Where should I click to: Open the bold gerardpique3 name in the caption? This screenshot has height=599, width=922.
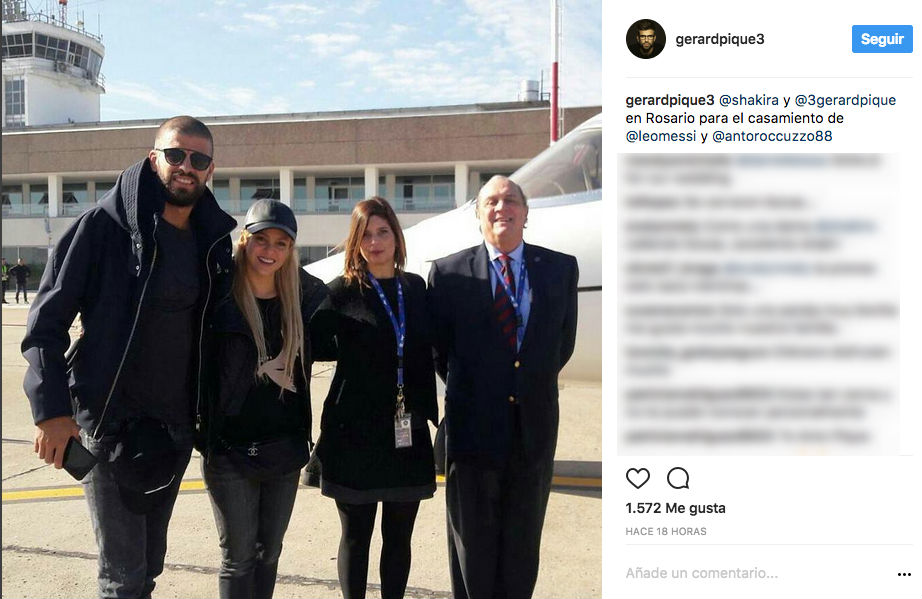pyautogui.click(x=670, y=101)
